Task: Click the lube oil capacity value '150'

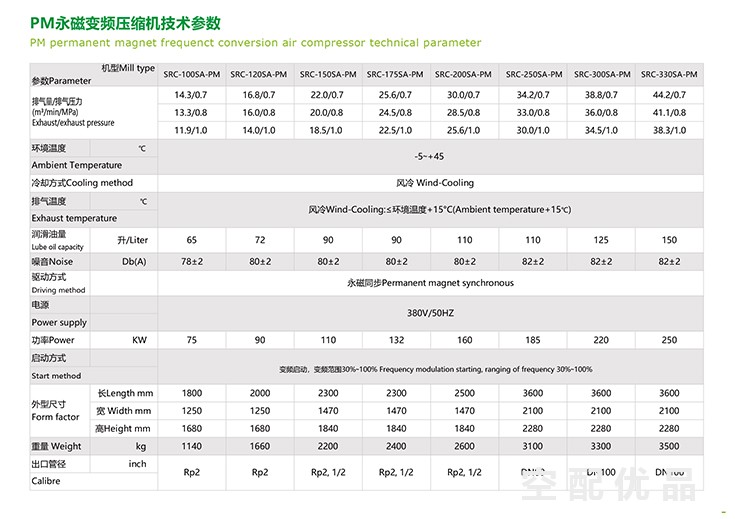Action: point(669,240)
